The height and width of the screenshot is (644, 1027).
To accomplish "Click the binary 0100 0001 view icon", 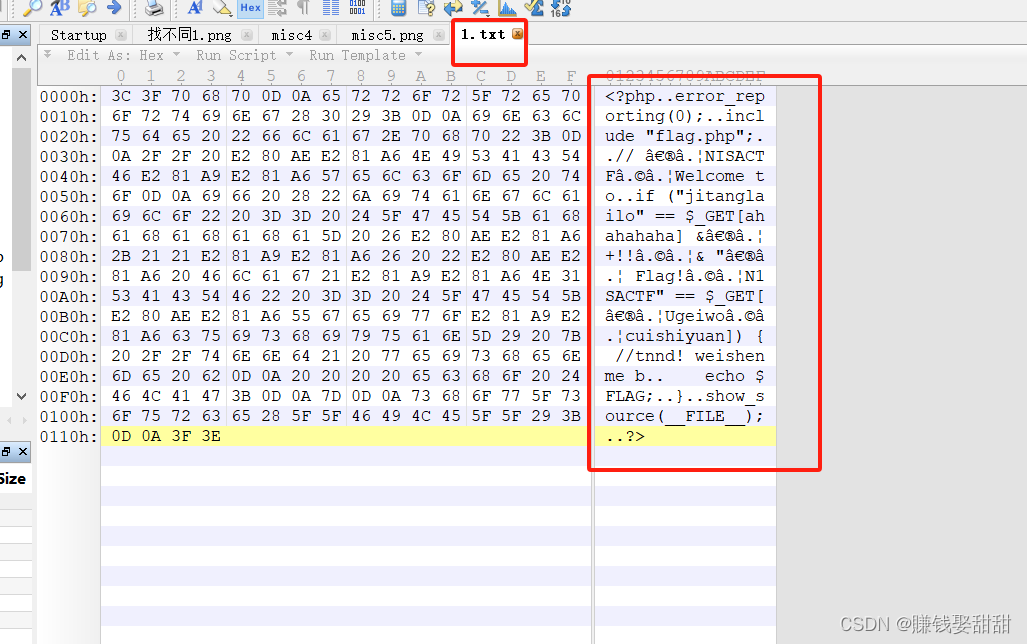I will (358, 8).
